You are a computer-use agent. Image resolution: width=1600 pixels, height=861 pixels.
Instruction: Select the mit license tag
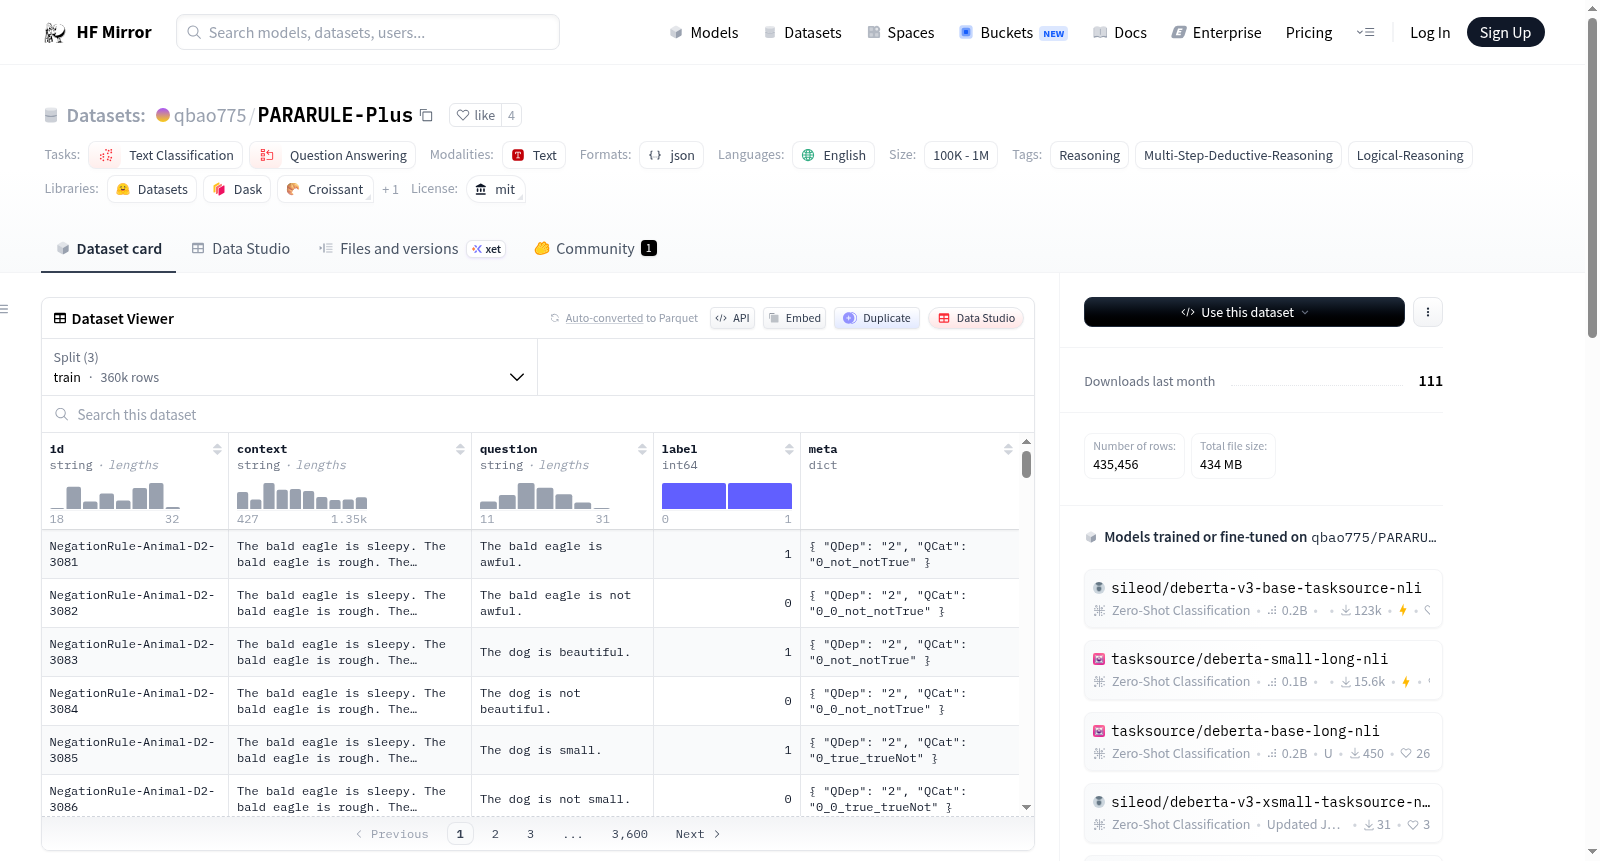point(496,189)
